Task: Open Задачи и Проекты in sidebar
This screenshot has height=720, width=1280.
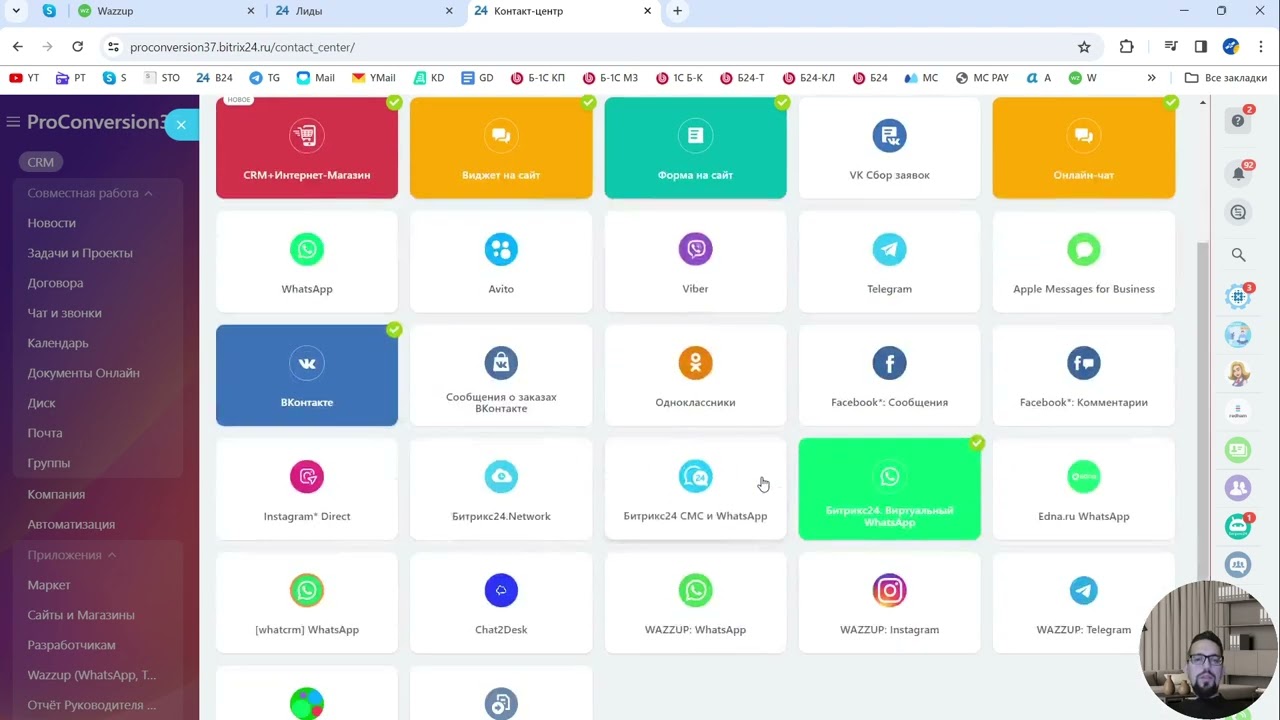Action: [80, 253]
